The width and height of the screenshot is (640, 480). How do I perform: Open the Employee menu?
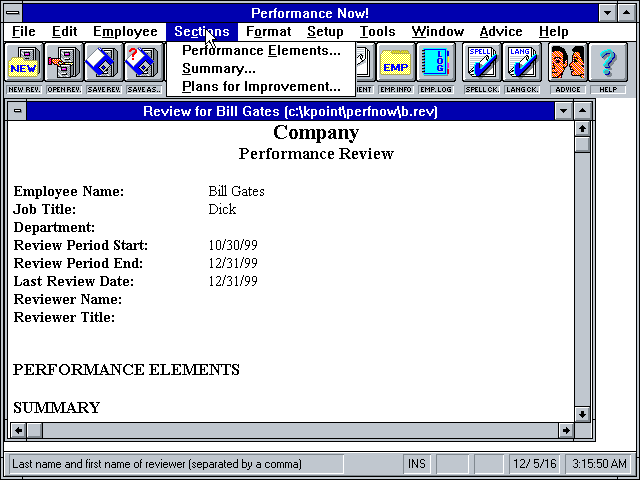click(125, 31)
